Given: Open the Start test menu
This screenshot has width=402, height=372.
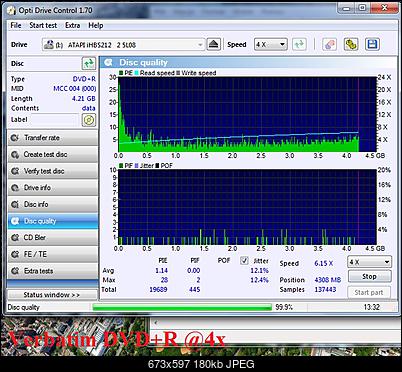Looking at the screenshot, I should [43, 25].
